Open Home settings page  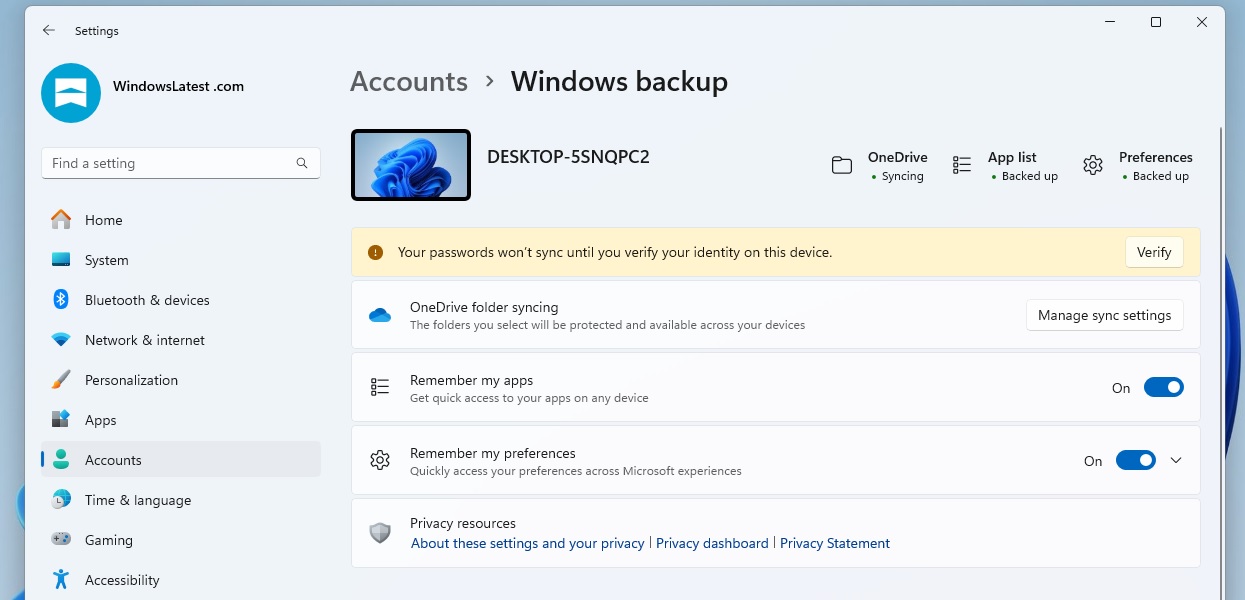181,220
